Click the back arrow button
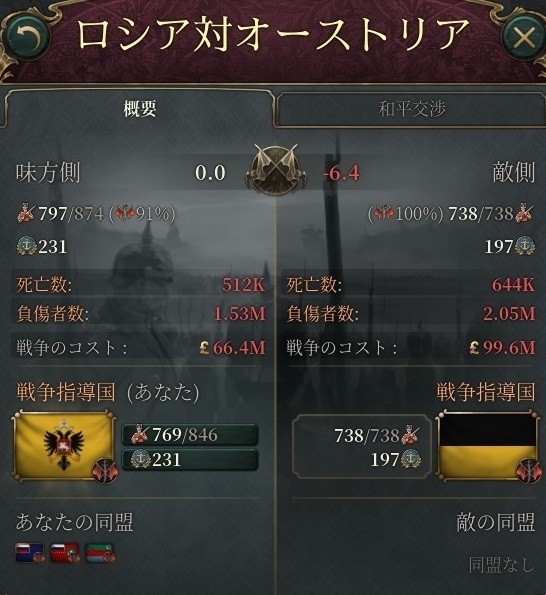Viewport: 546px width, 595px height. [x=28, y=37]
